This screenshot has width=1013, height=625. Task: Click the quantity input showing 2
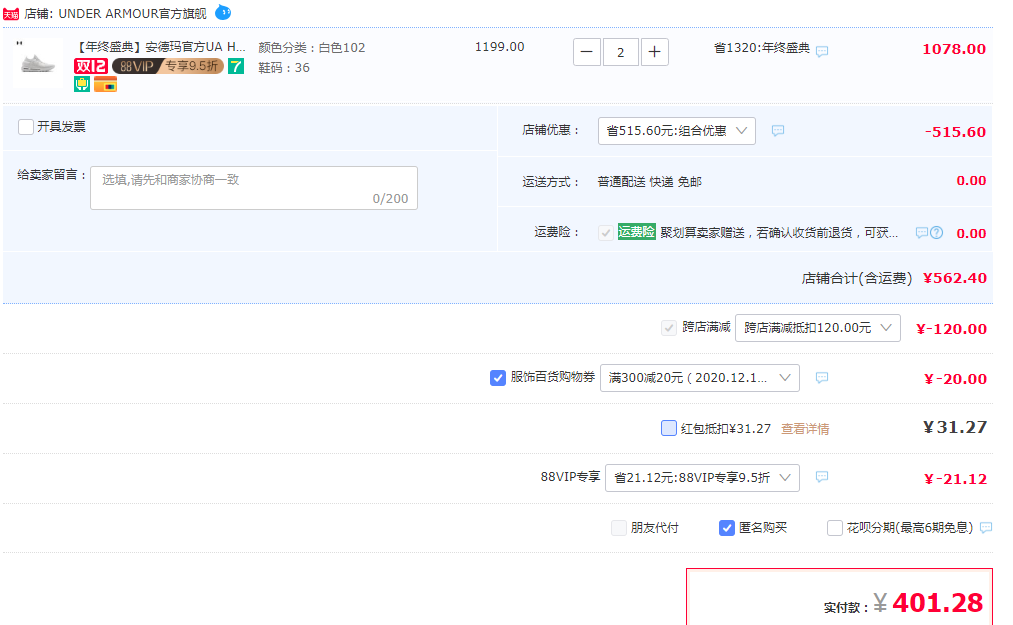point(620,52)
